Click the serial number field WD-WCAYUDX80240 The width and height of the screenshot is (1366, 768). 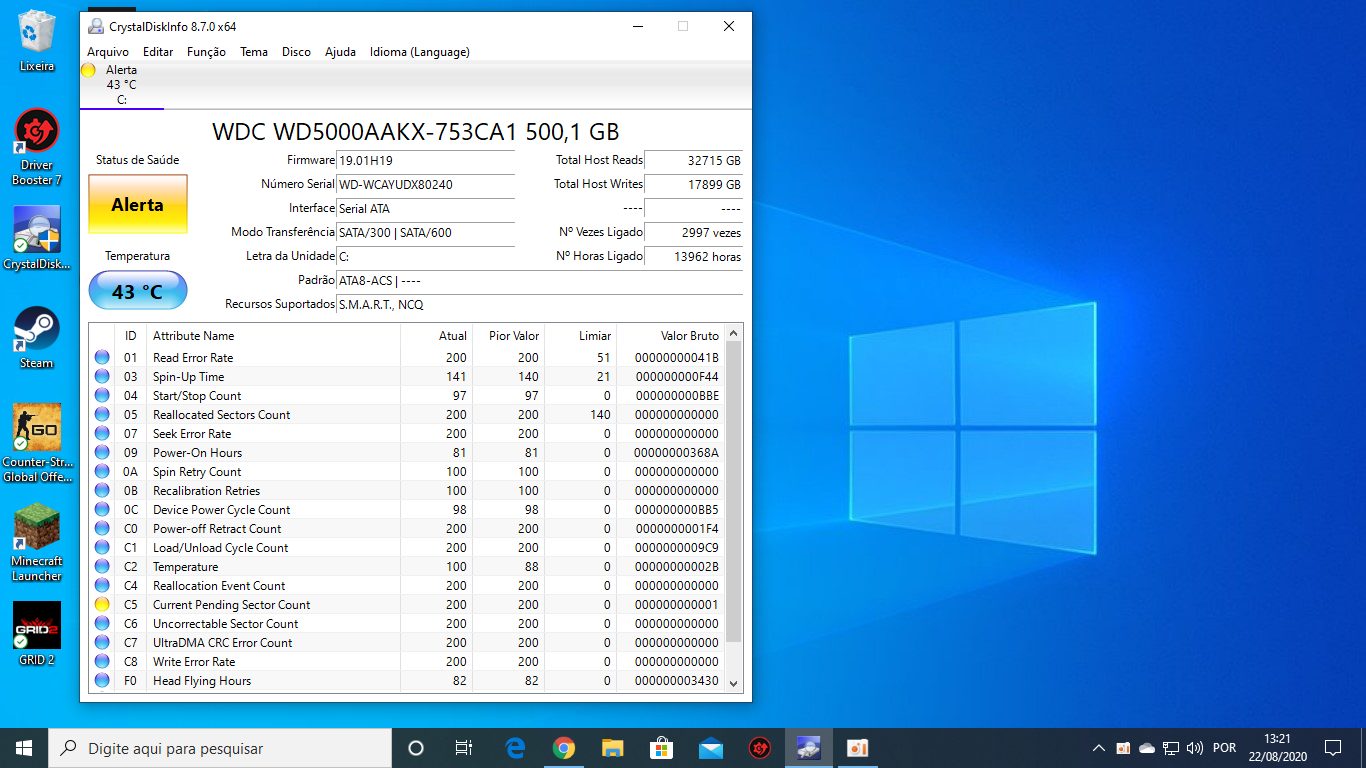425,184
